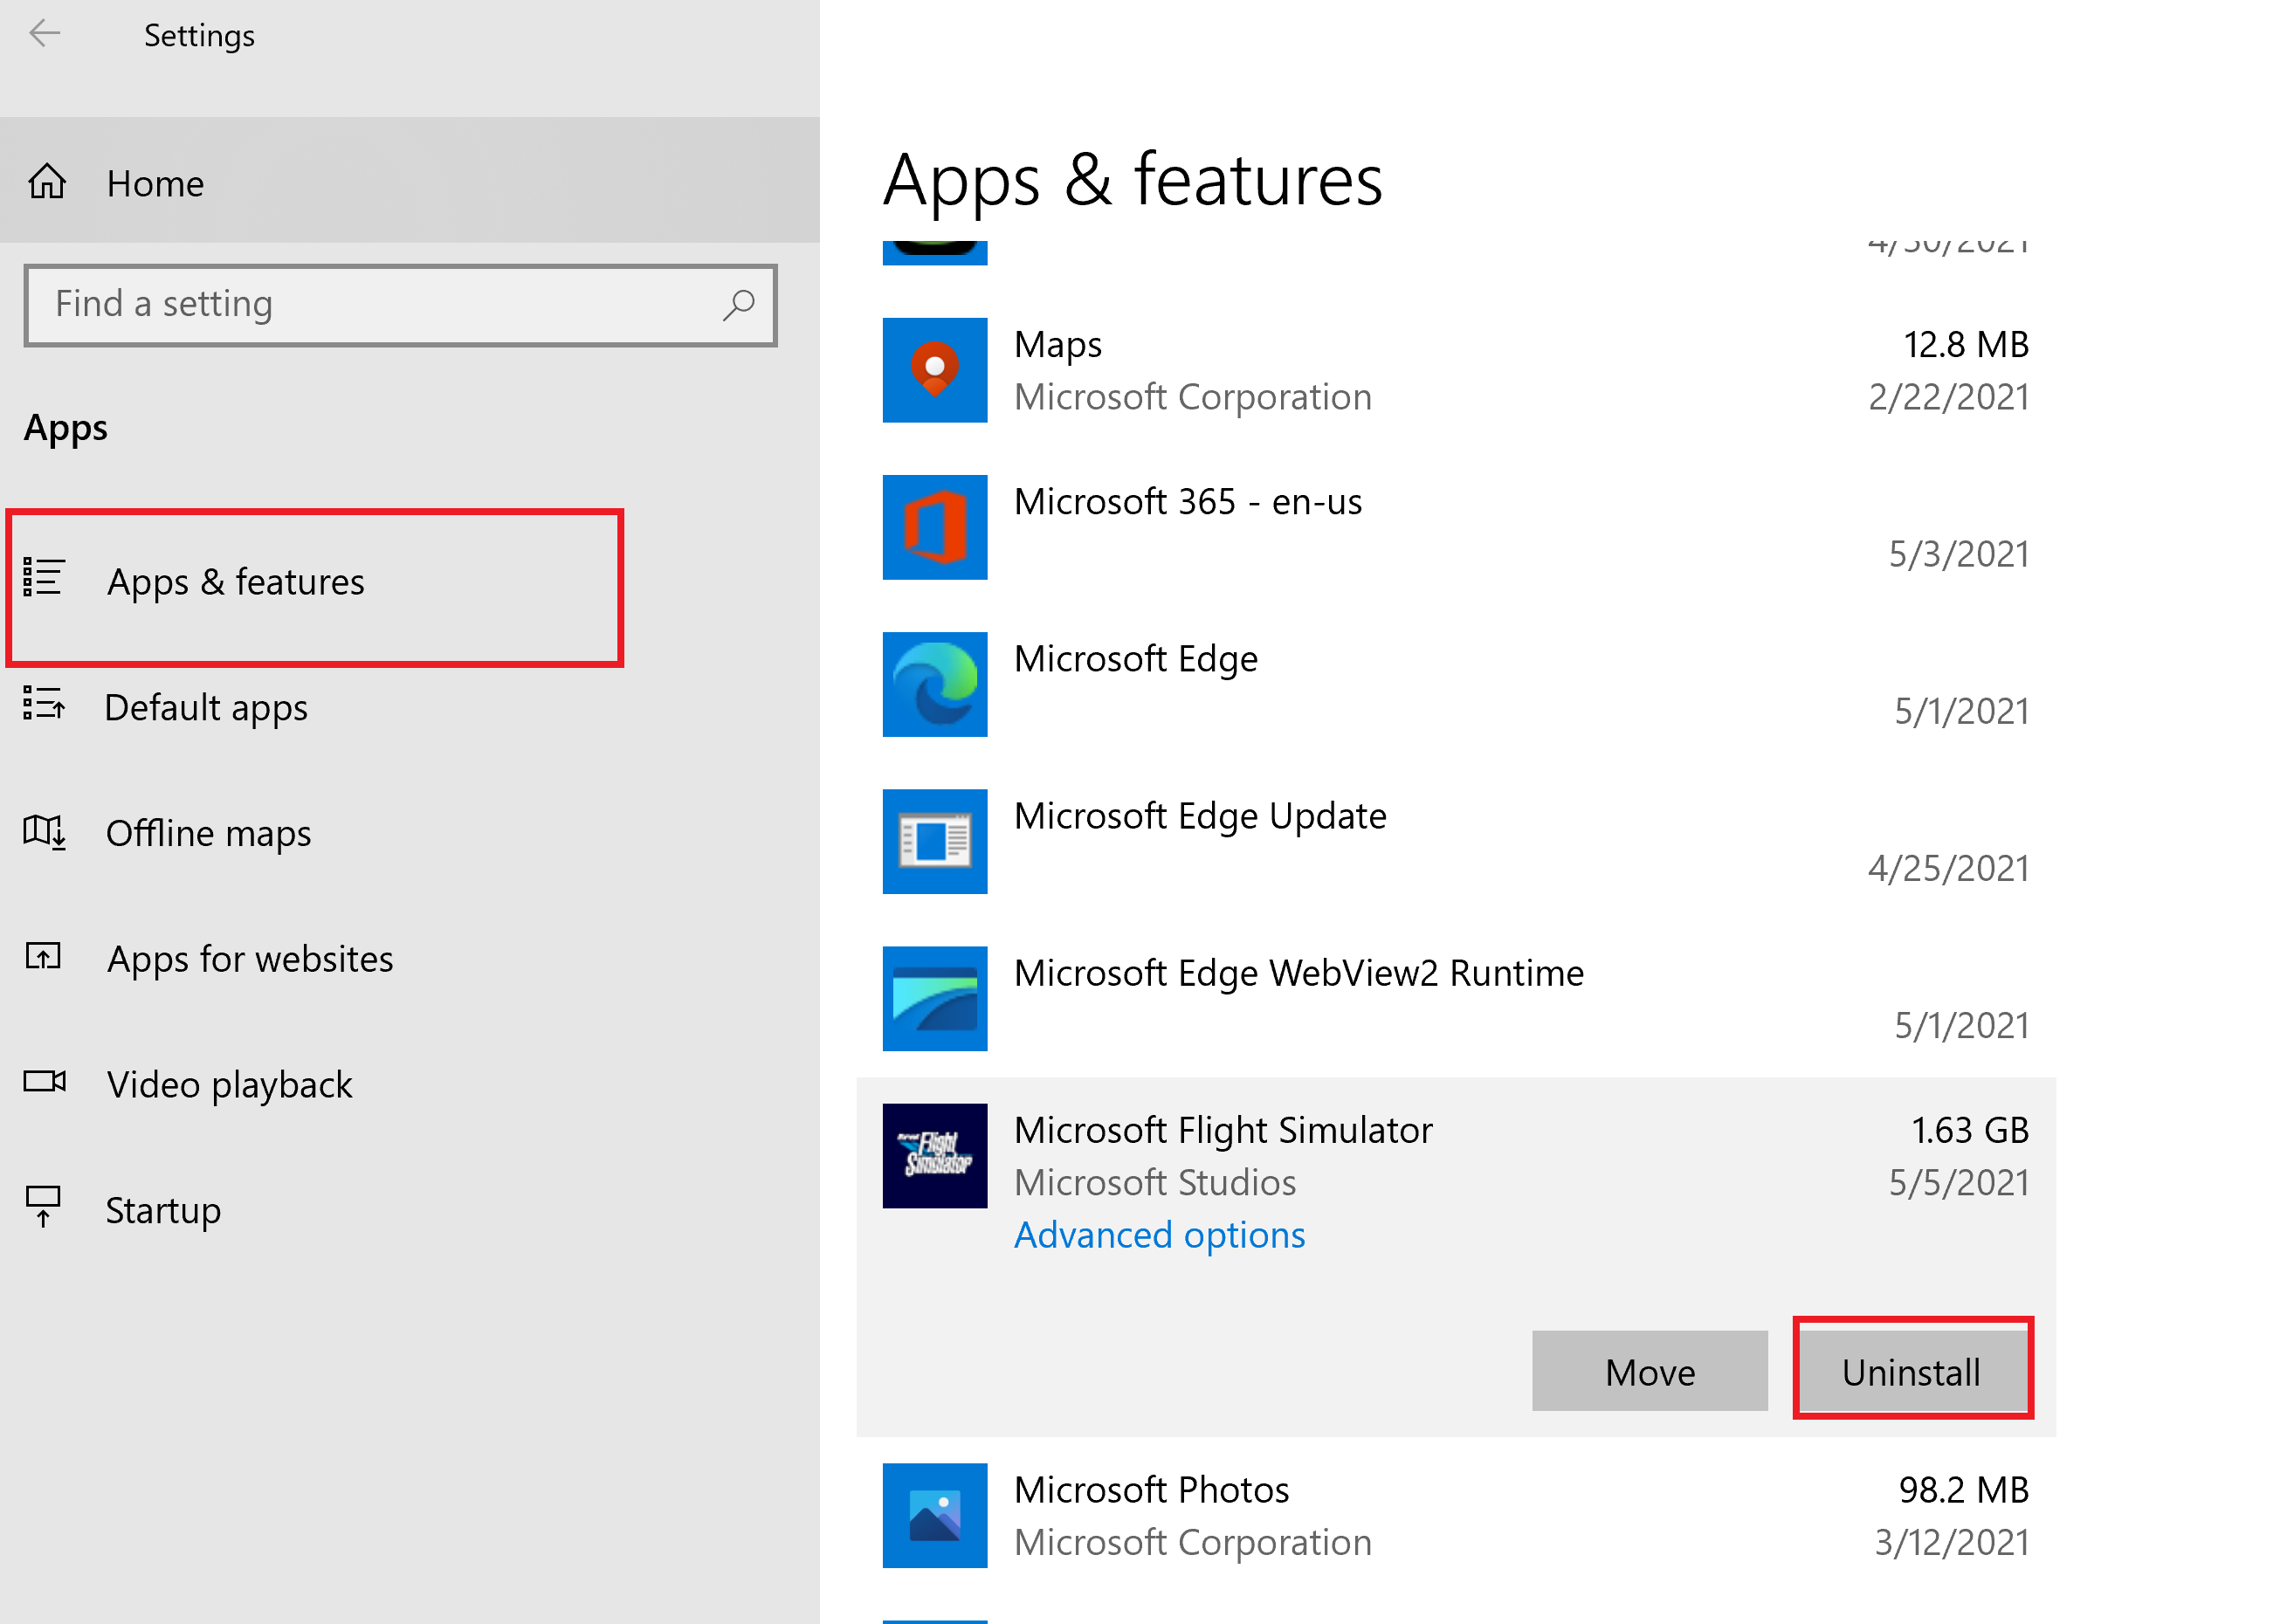Click the search magnifier icon
This screenshot has width=2287, height=1624.
[x=738, y=304]
